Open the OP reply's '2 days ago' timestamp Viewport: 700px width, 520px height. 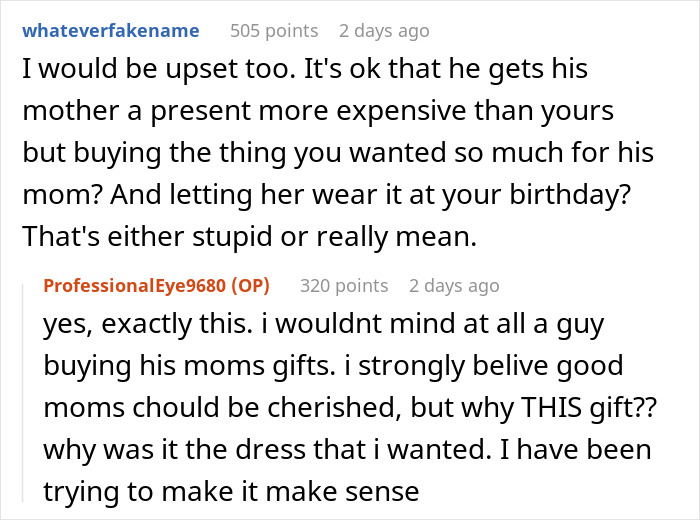pyautogui.click(x=453, y=286)
